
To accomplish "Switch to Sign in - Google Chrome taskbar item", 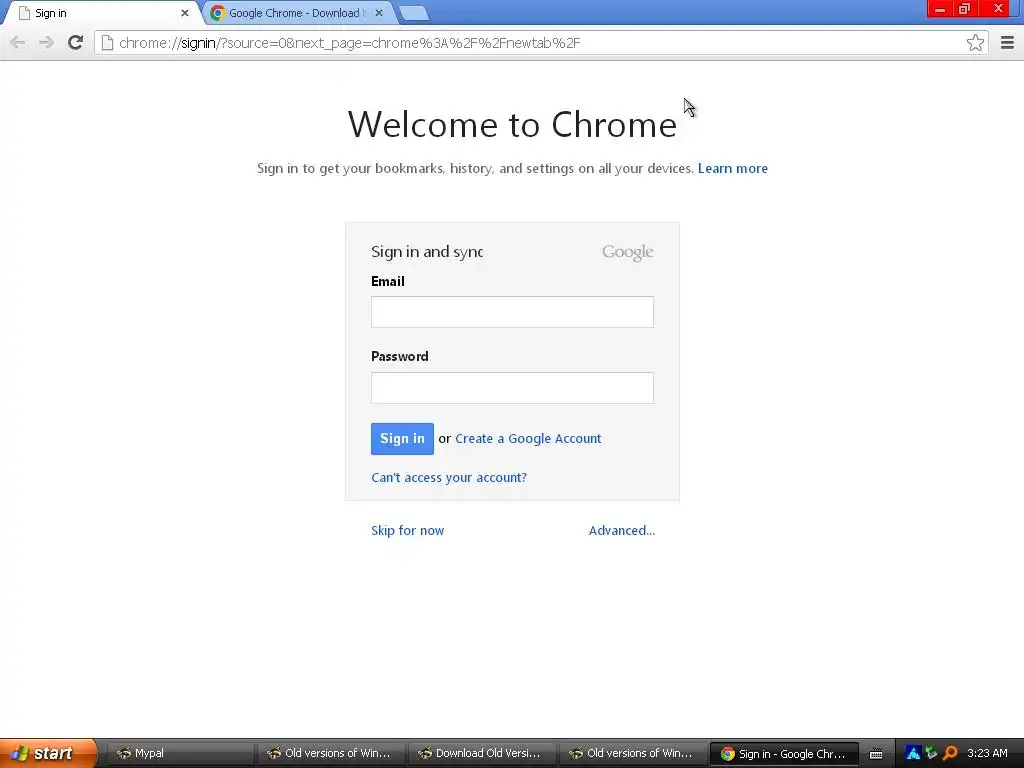I will pyautogui.click(x=784, y=754).
